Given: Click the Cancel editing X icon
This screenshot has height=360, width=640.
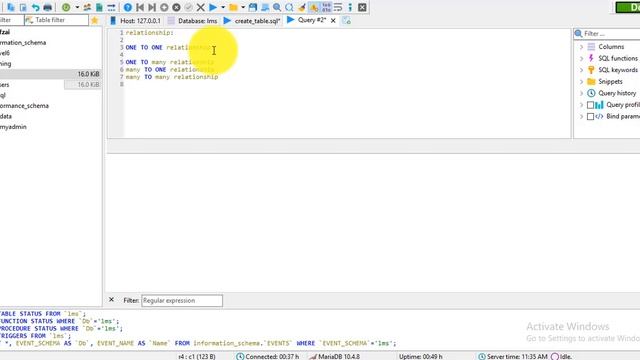Looking at the screenshot, I should tap(200, 7).
